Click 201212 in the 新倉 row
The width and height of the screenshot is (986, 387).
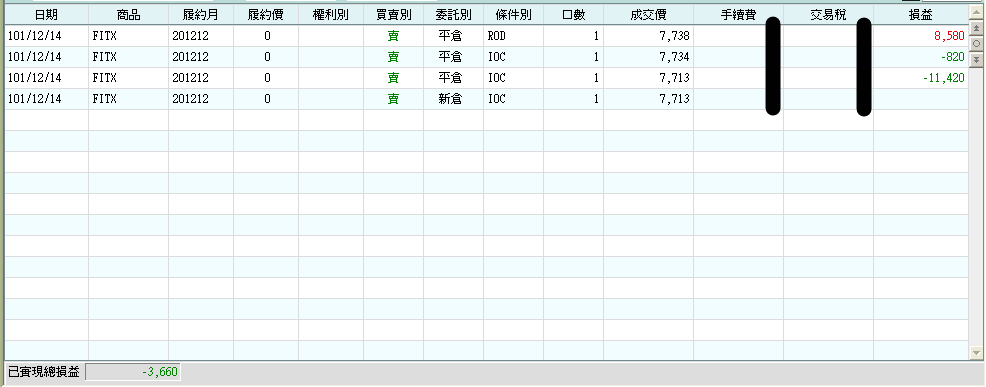[190, 99]
